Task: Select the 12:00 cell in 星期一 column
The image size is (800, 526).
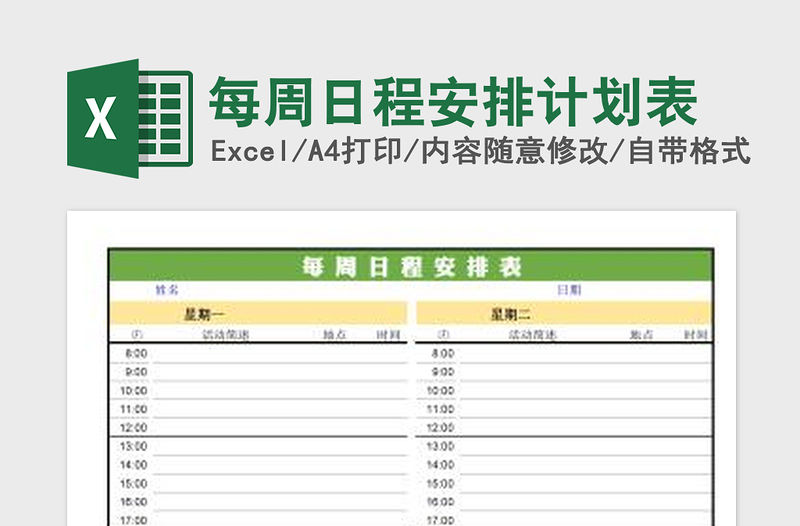Action: [134, 428]
